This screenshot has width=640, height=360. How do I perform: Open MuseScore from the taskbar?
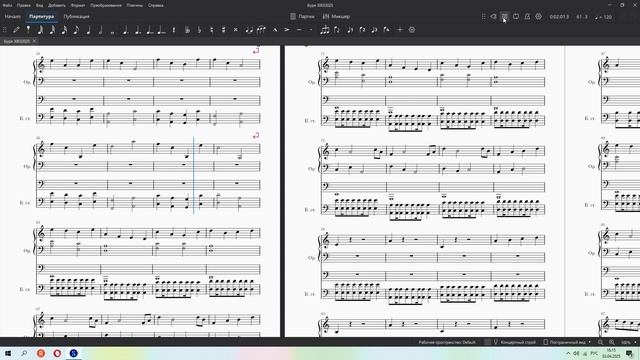point(73,353)
